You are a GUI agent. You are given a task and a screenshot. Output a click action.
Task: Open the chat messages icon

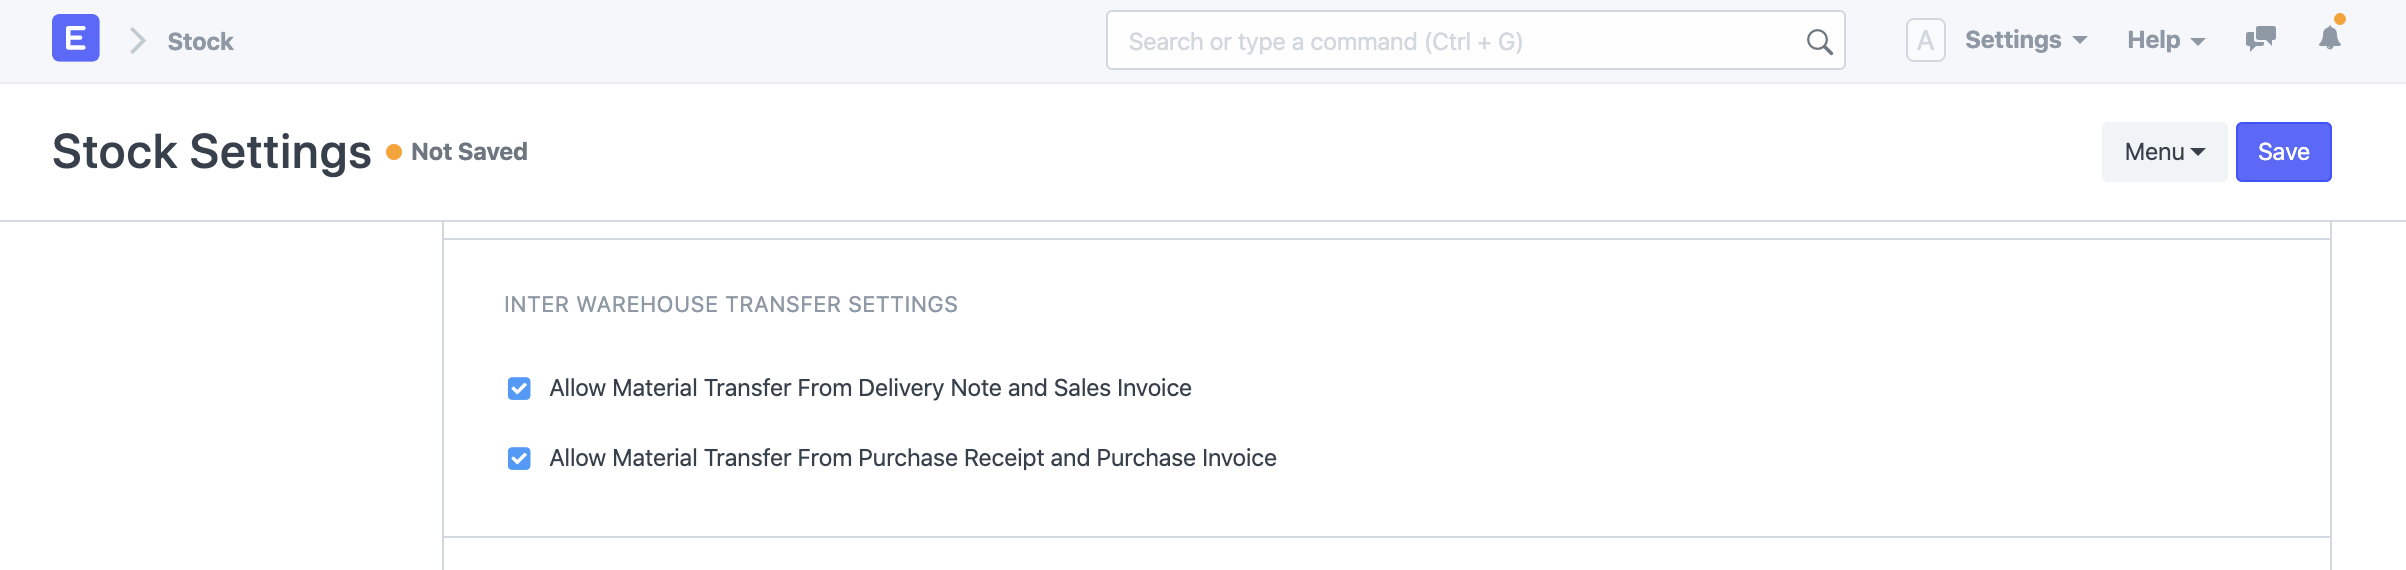point(2260,40)
